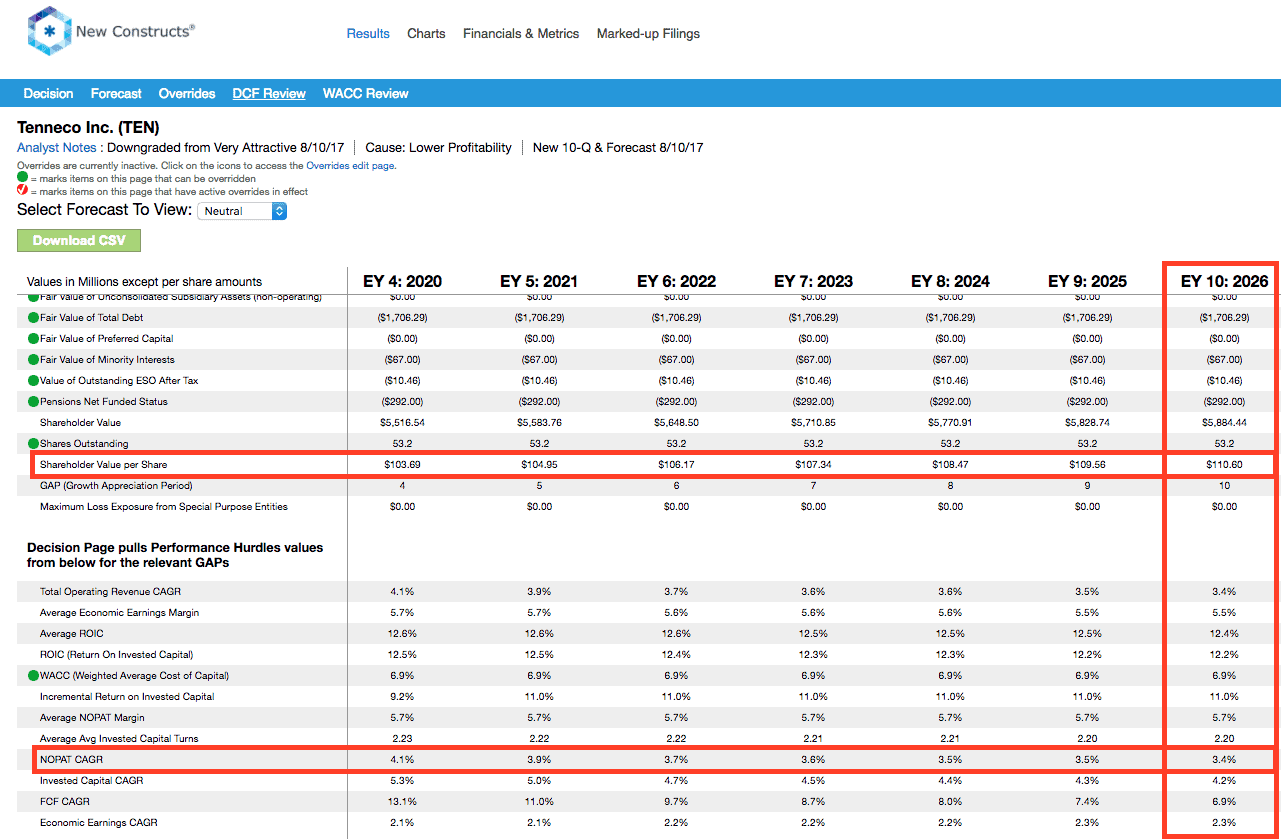Click the EY 5: 2021 column header

539,281
